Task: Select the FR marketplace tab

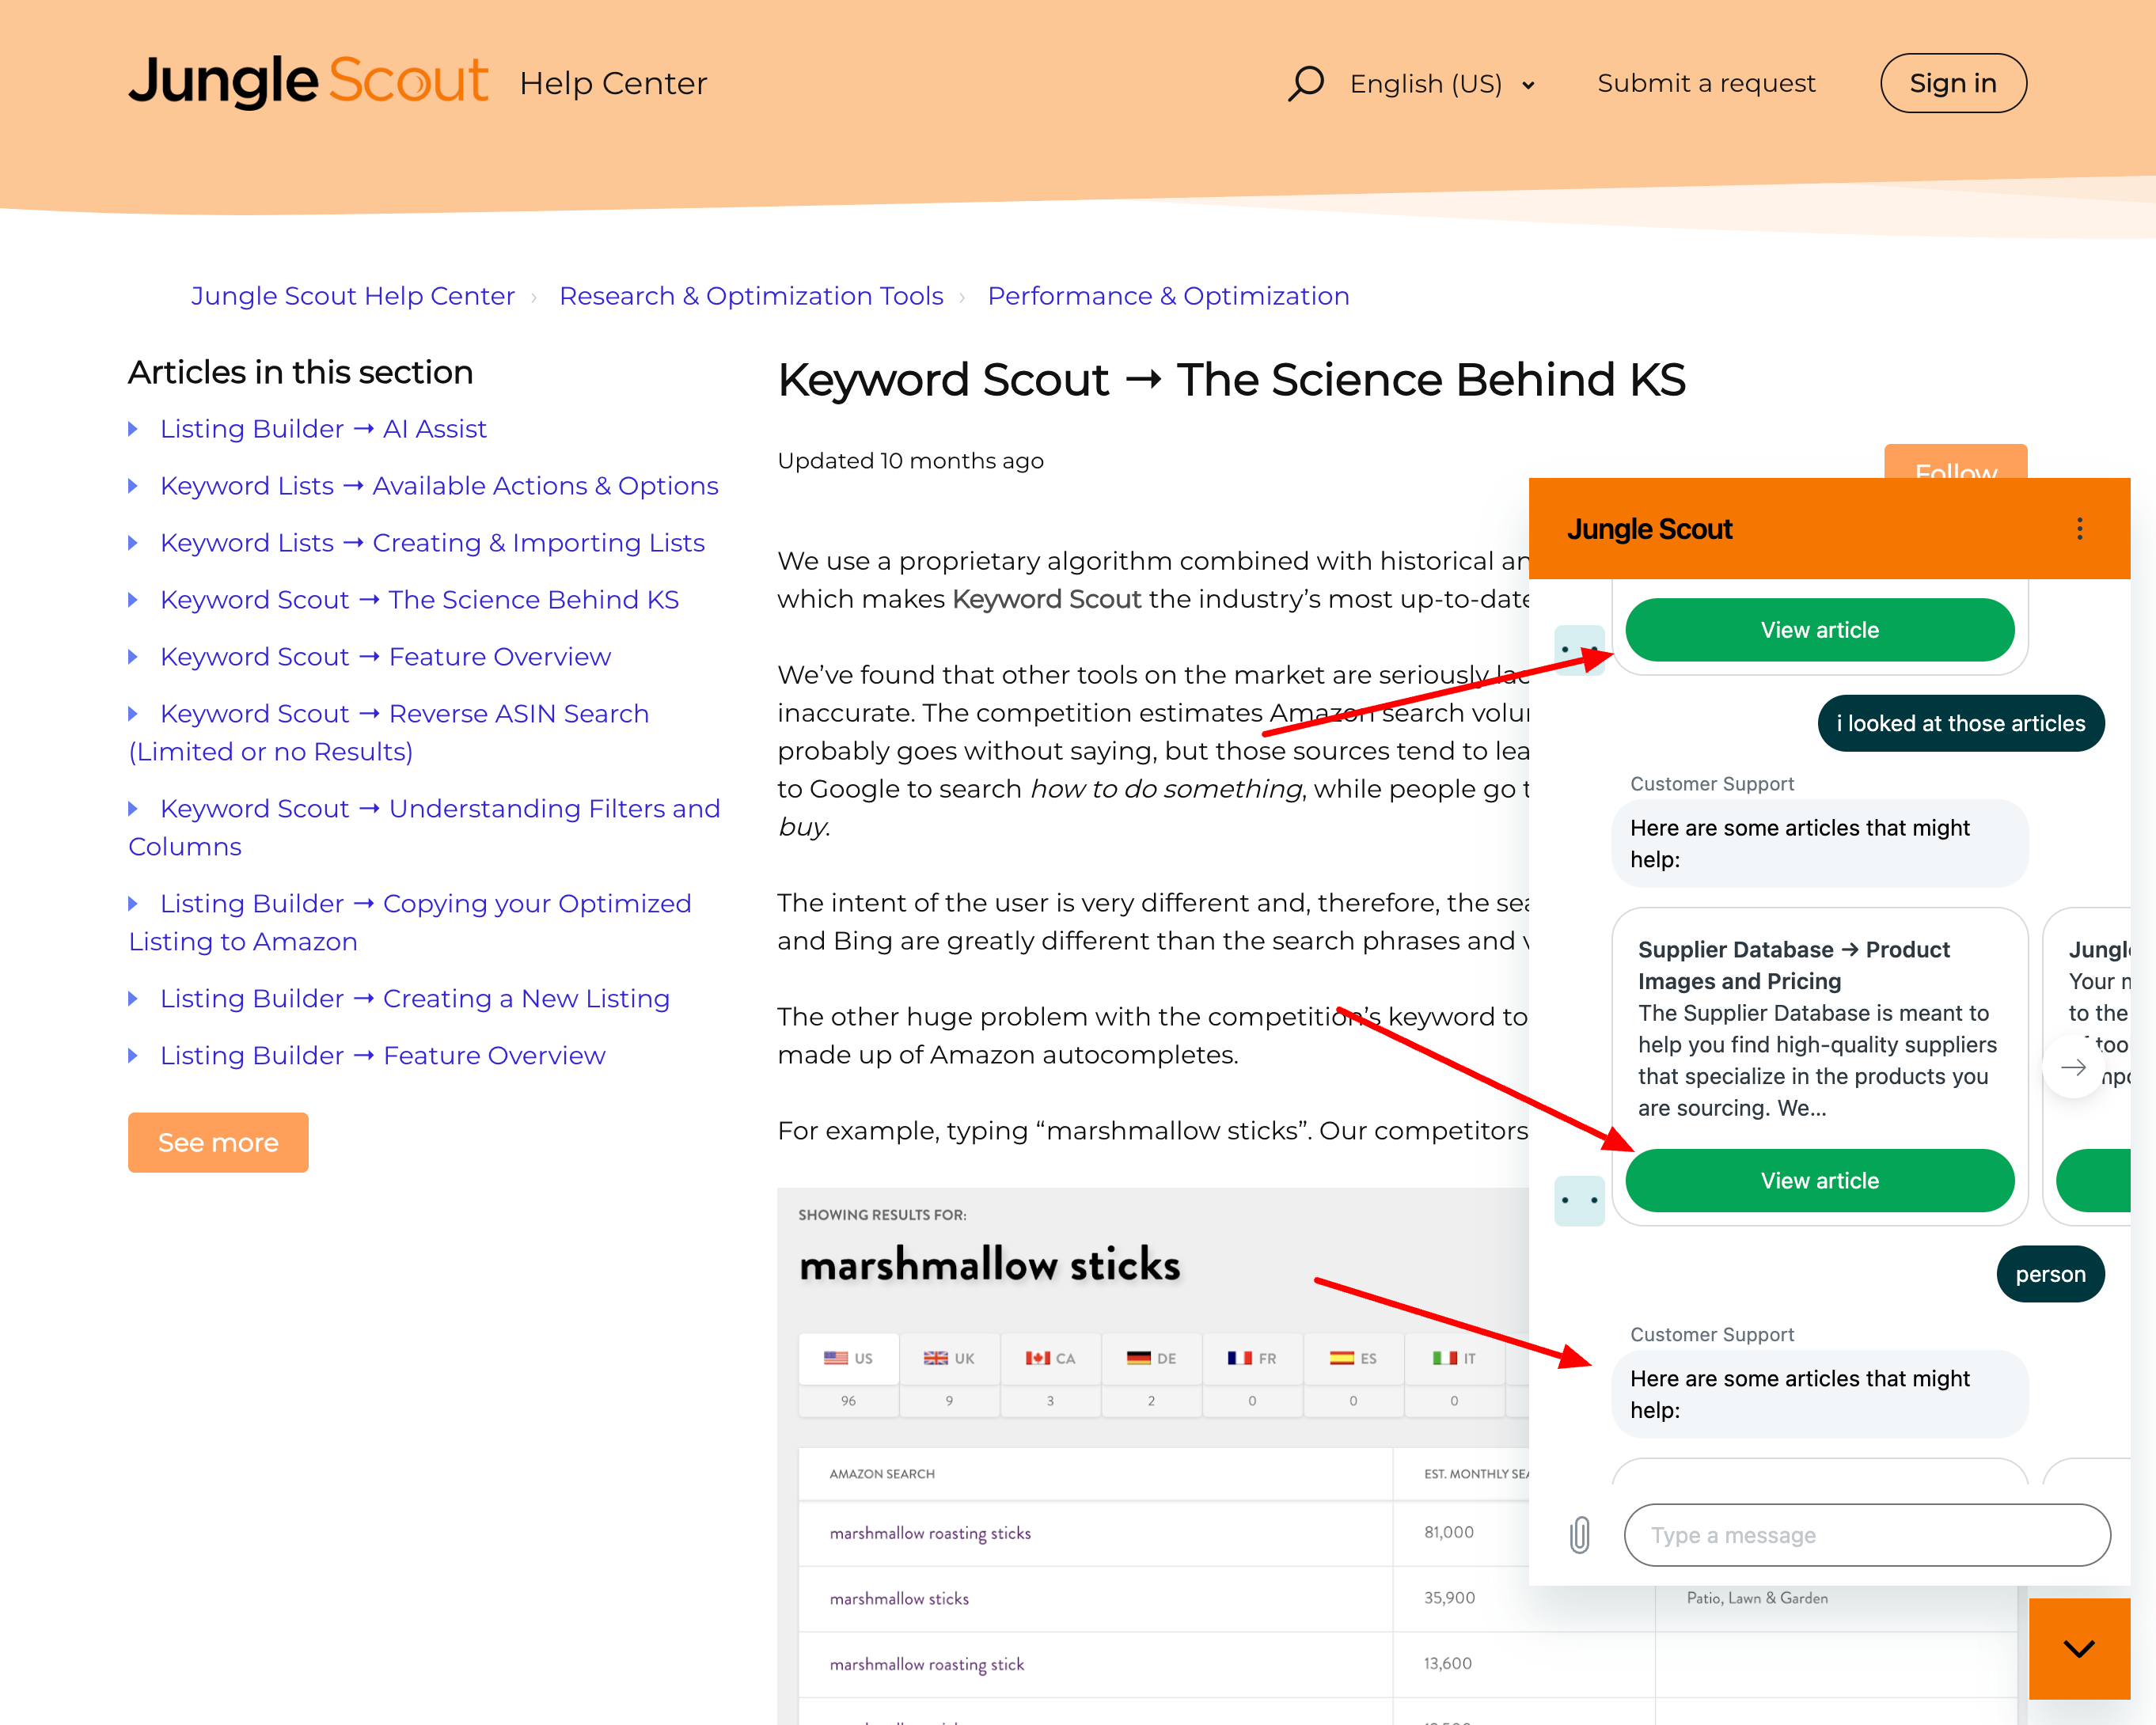Action: (x=1252, y=1358)
